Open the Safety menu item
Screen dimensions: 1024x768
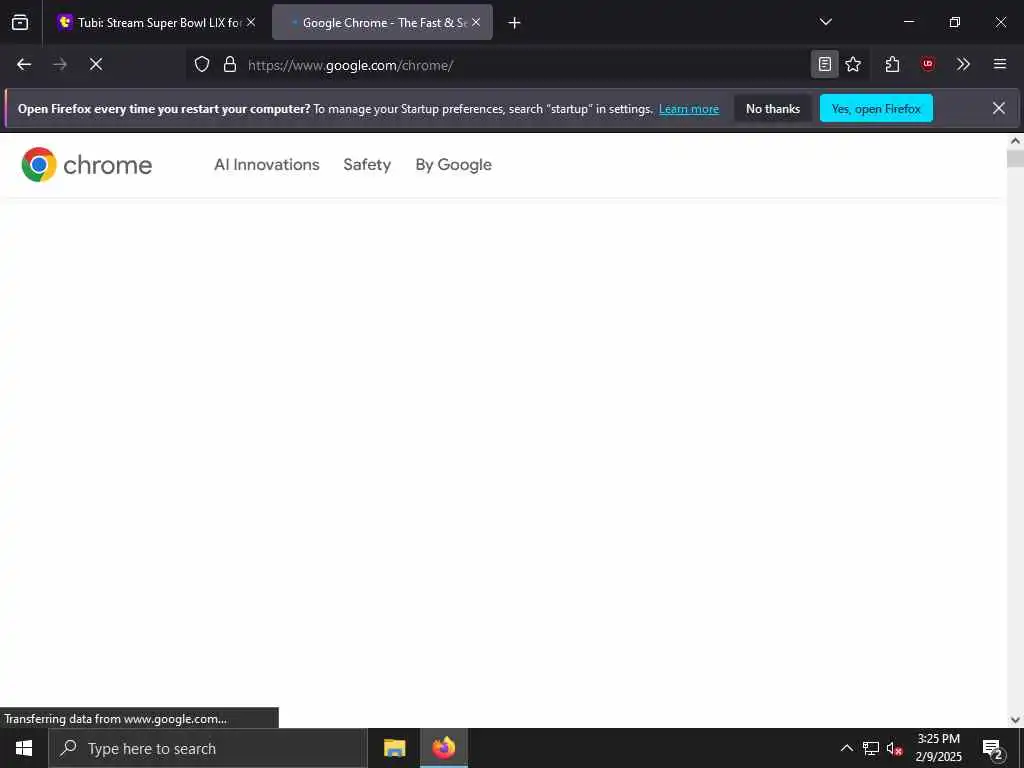pos(367,165)
